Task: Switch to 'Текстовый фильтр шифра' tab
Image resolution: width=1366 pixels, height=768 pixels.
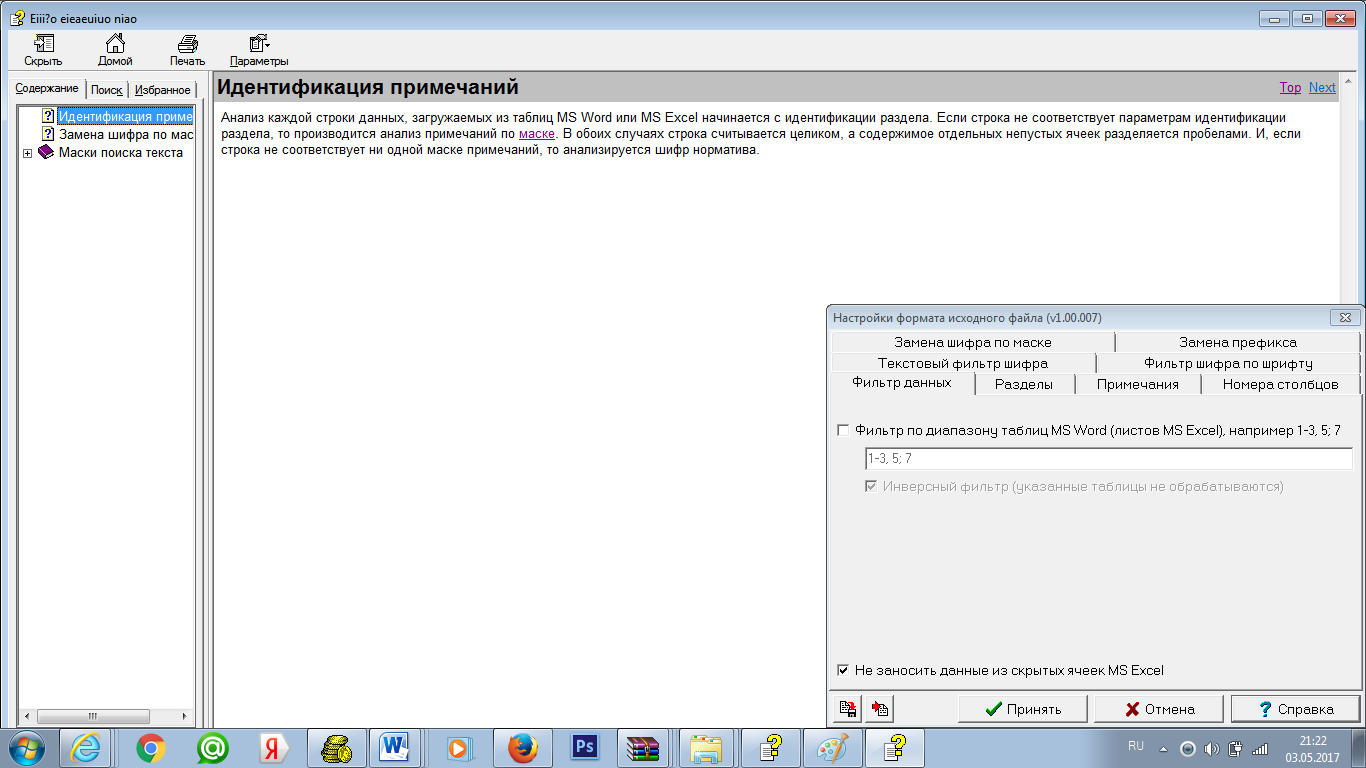Action: coord(963,363)
